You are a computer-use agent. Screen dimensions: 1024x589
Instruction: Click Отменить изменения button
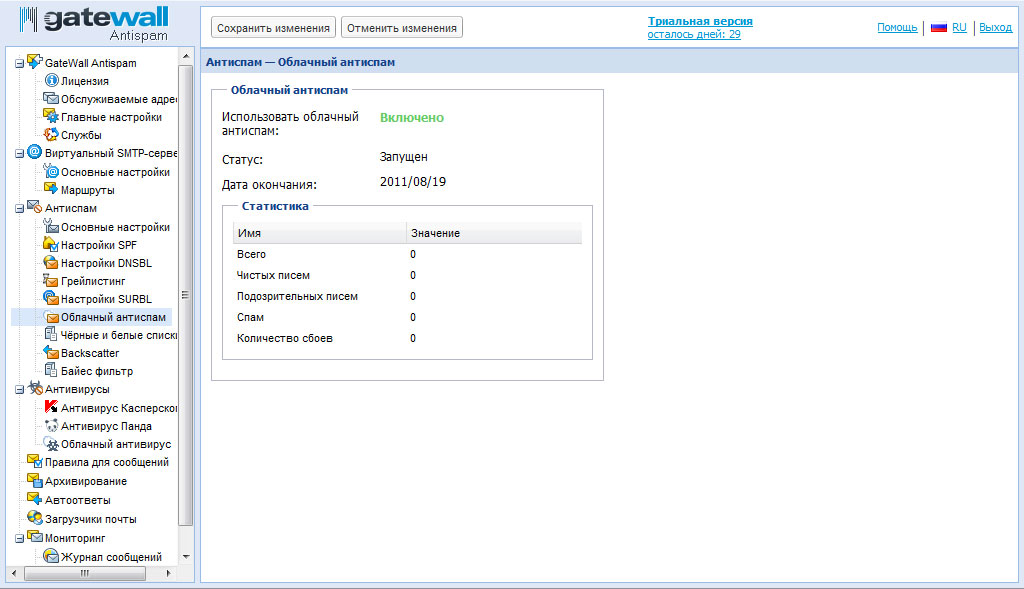point(402,28)
